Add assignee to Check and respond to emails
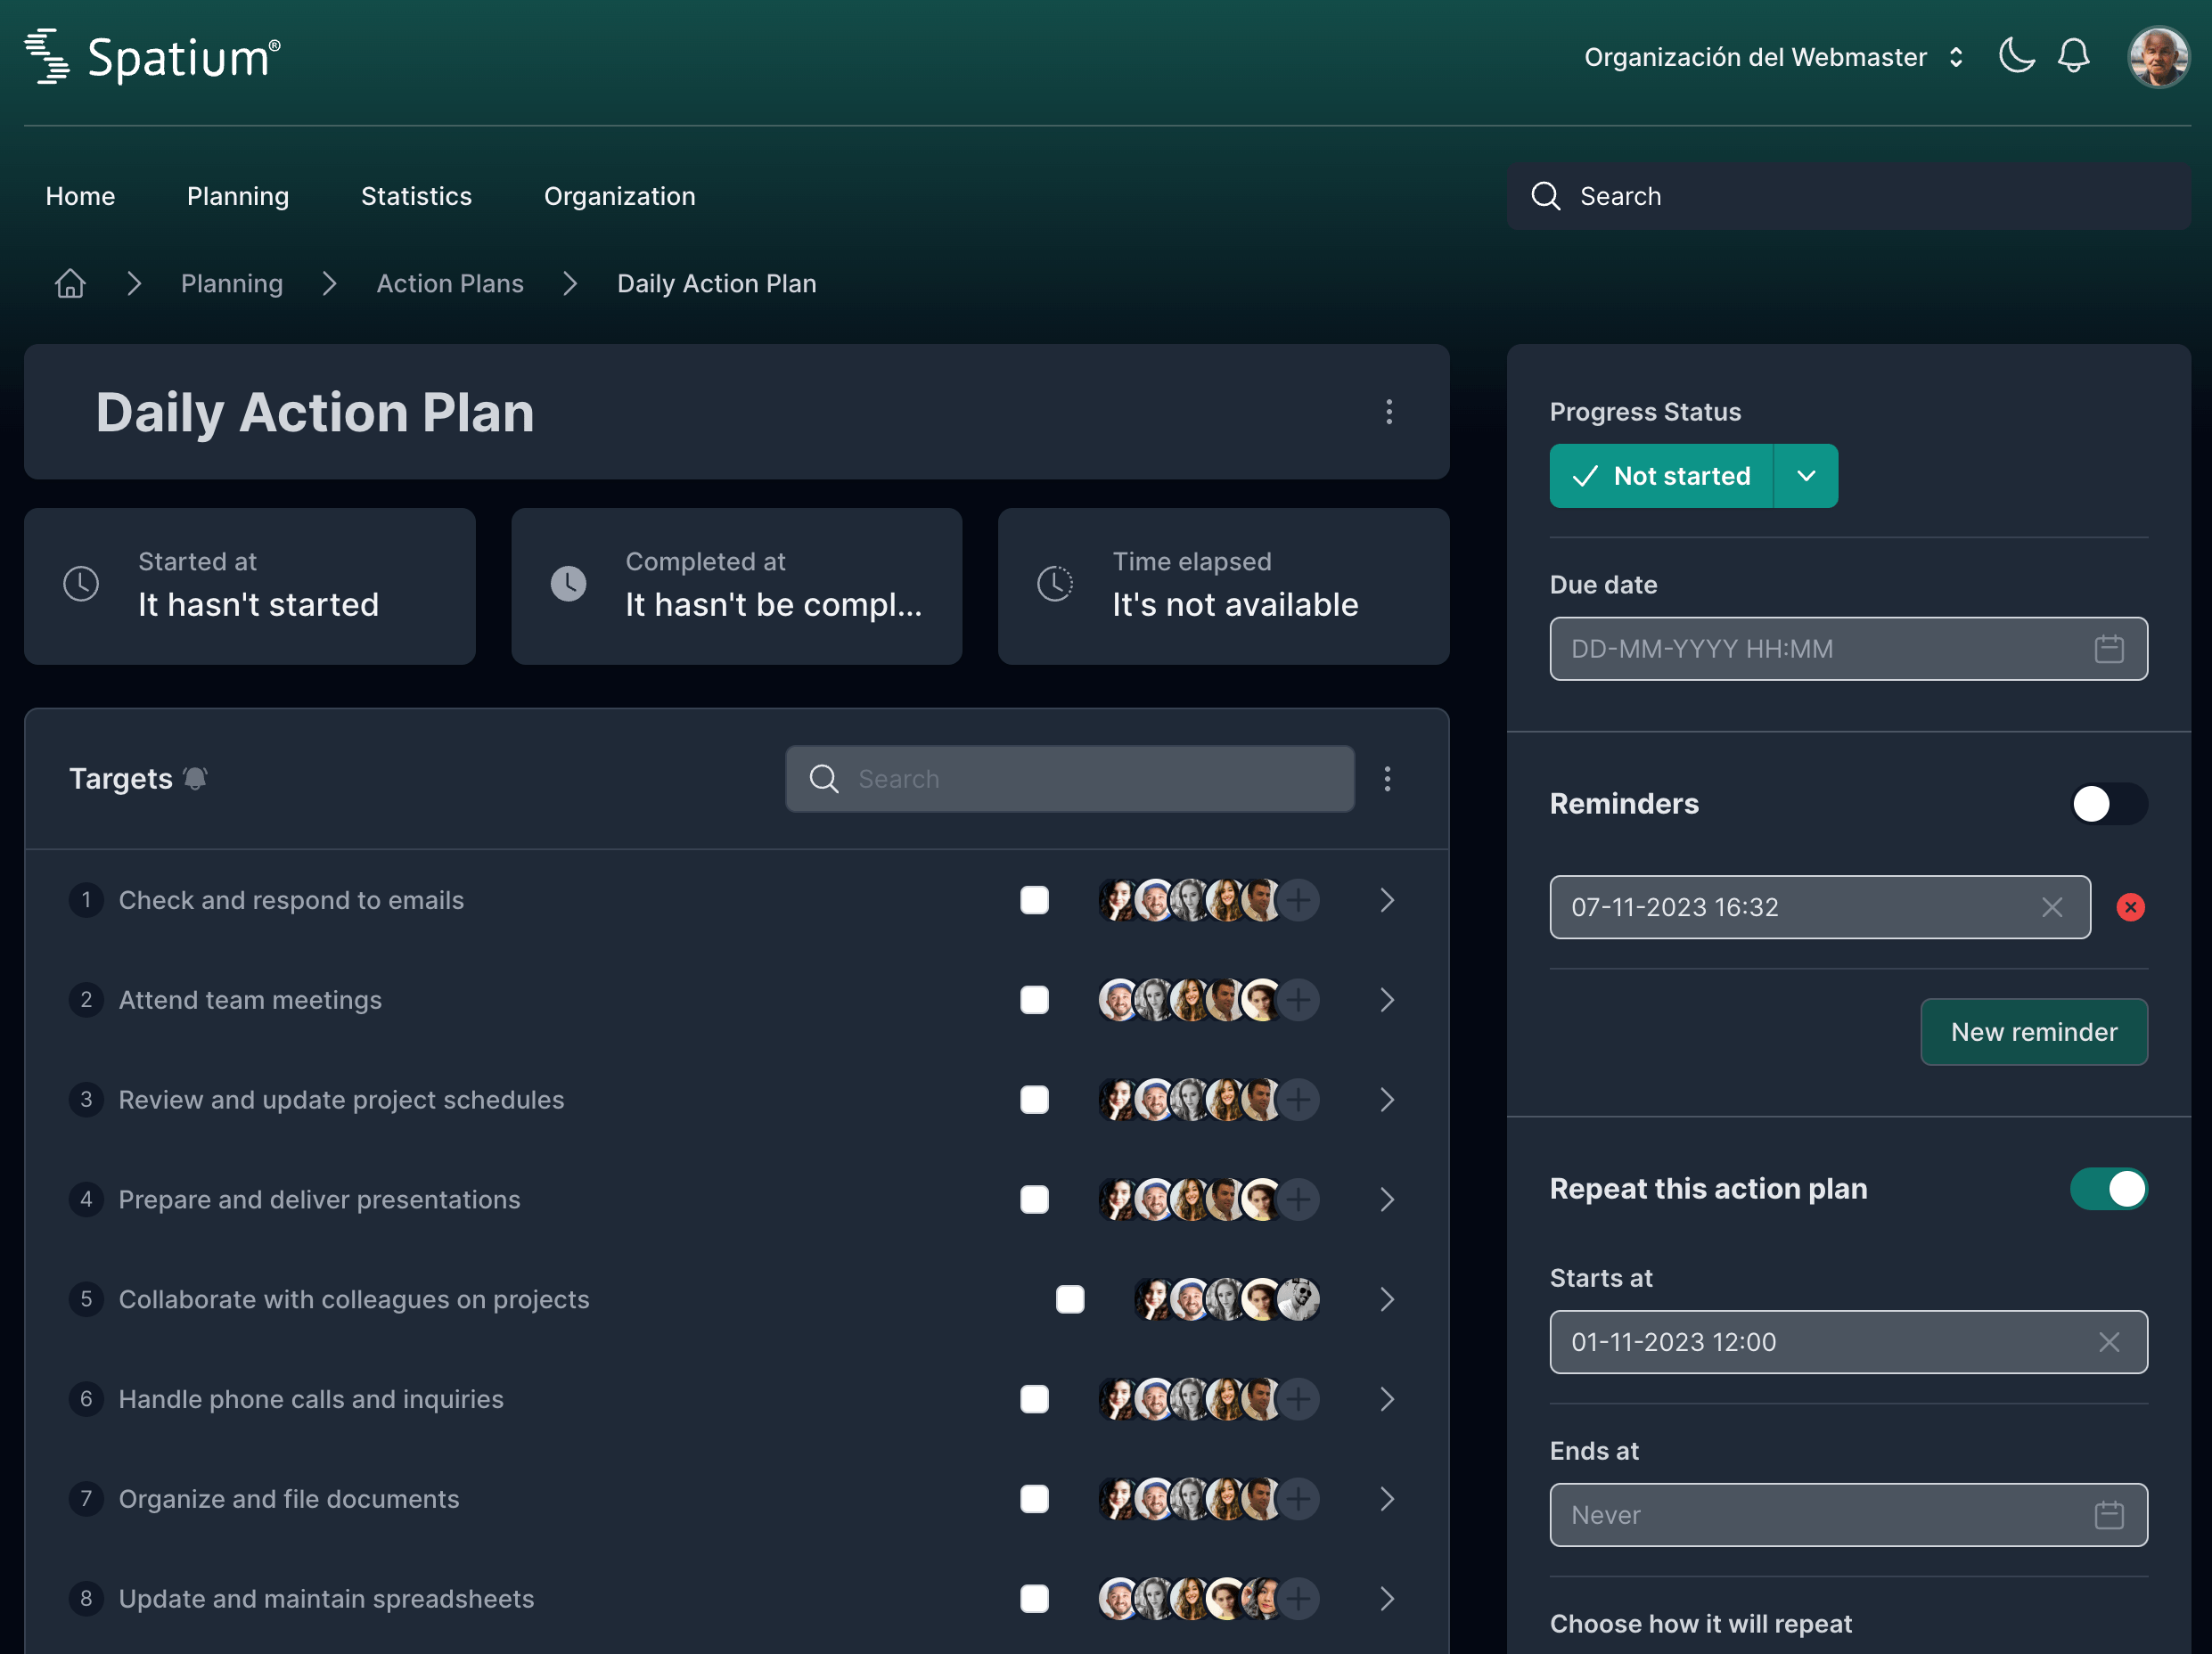 (x=1298, y=900)
